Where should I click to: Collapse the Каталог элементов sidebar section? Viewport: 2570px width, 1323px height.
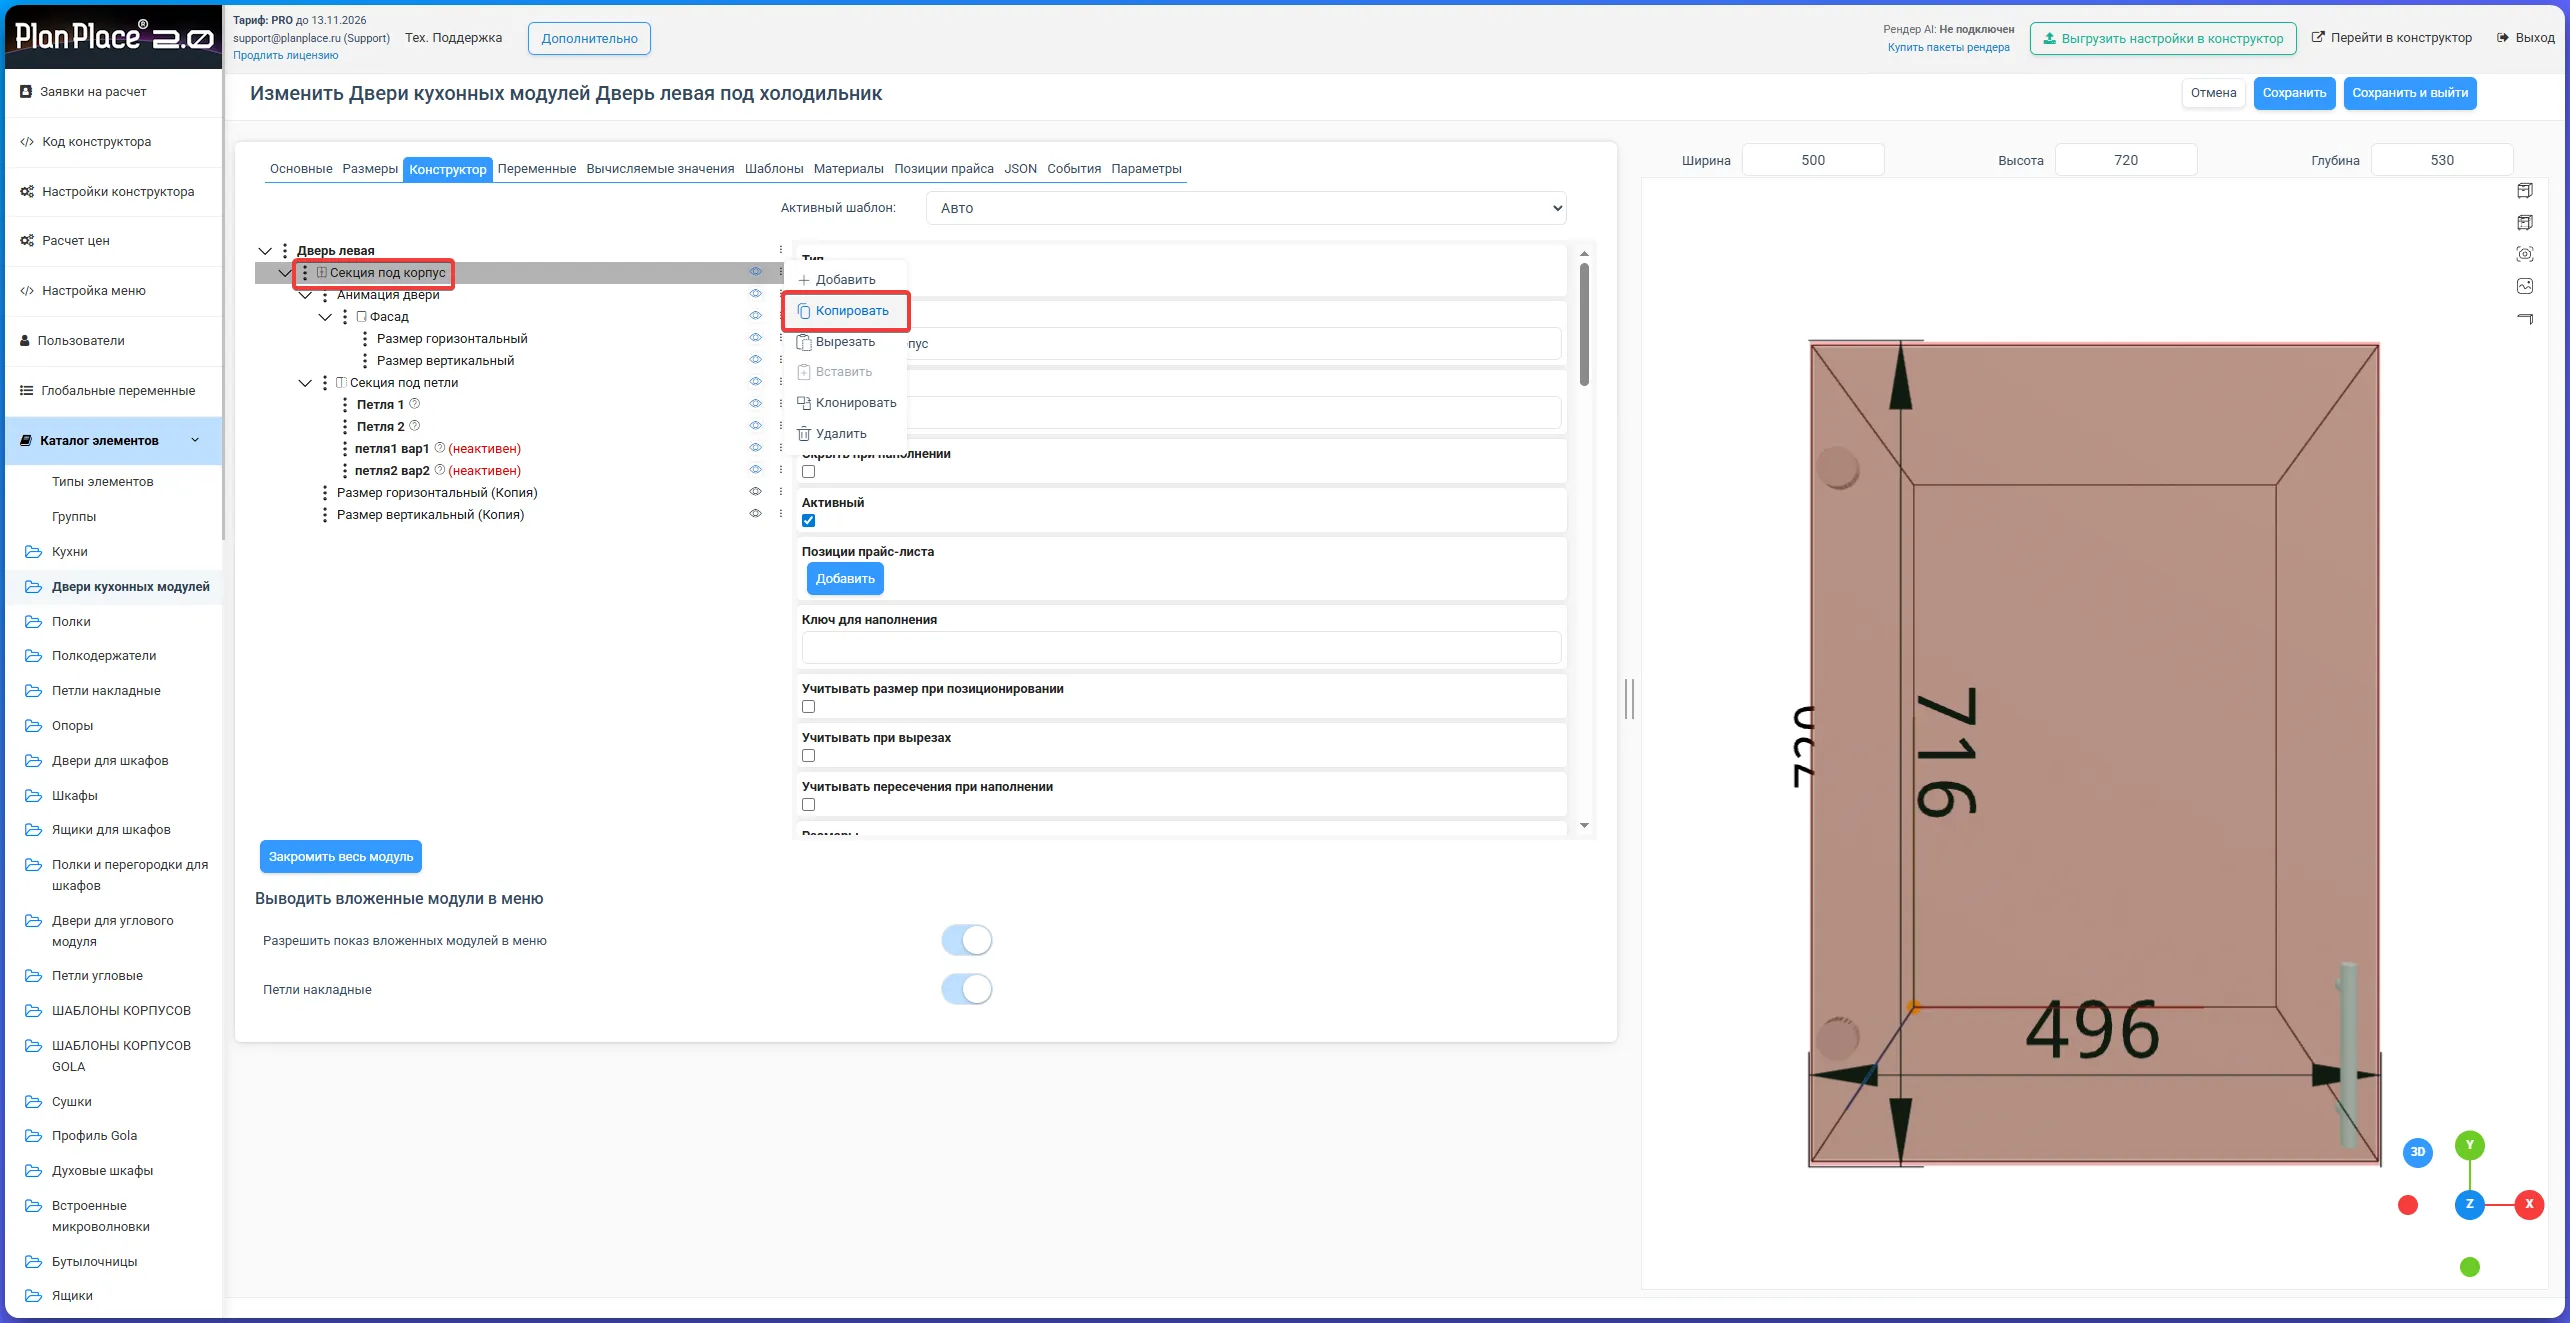coord(195,440)
